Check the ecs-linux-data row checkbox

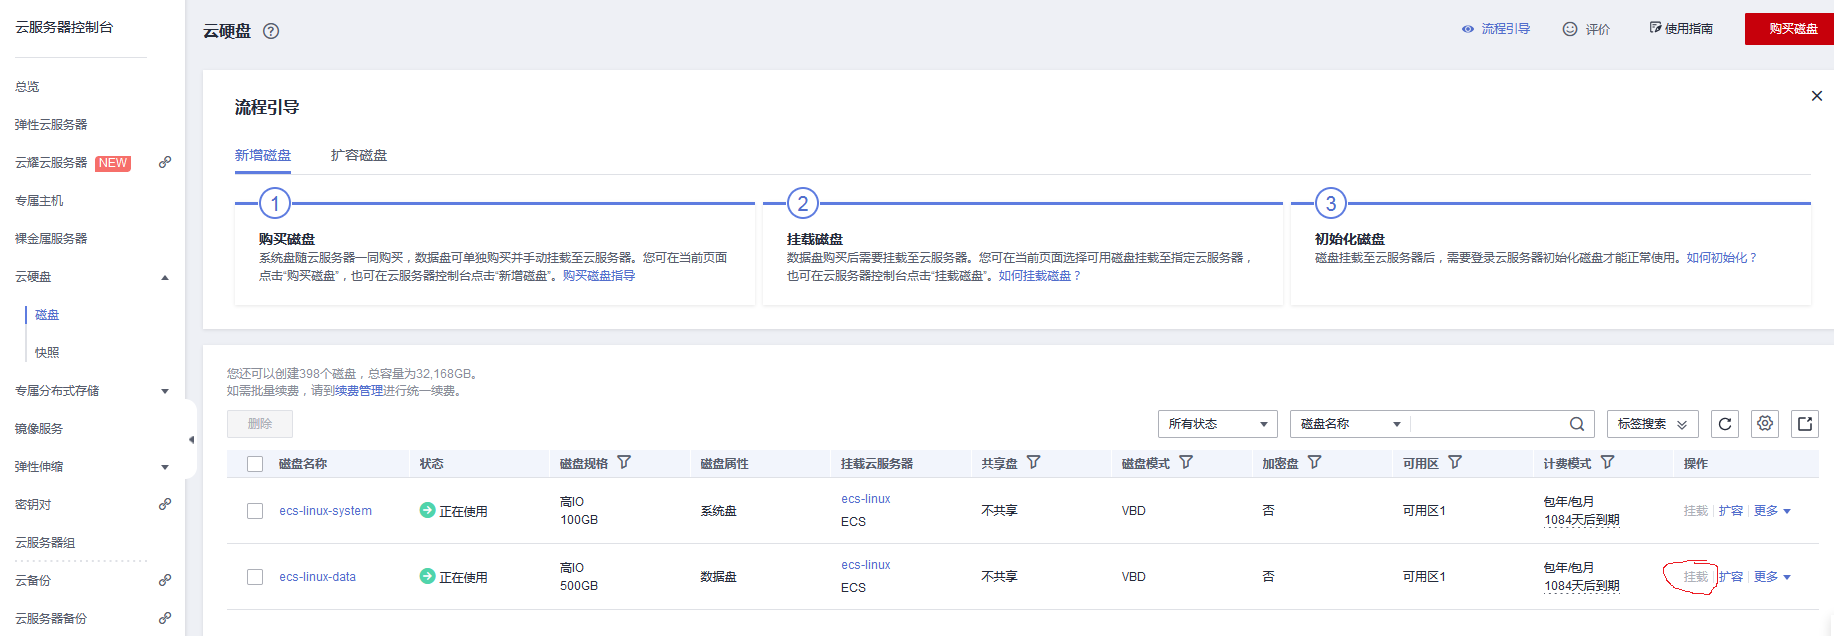point(255,577)
